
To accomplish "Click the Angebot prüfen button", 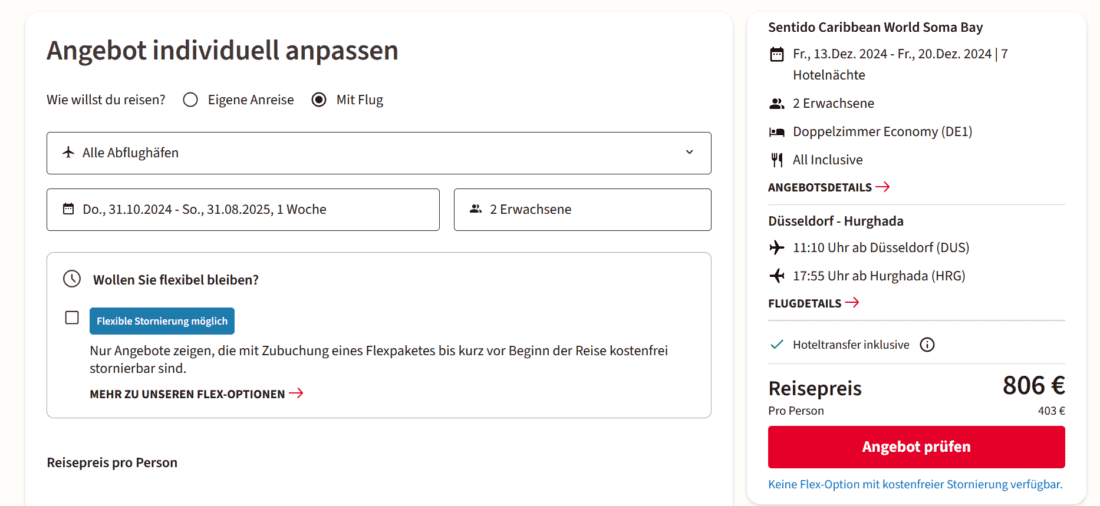I will (916, 447).
